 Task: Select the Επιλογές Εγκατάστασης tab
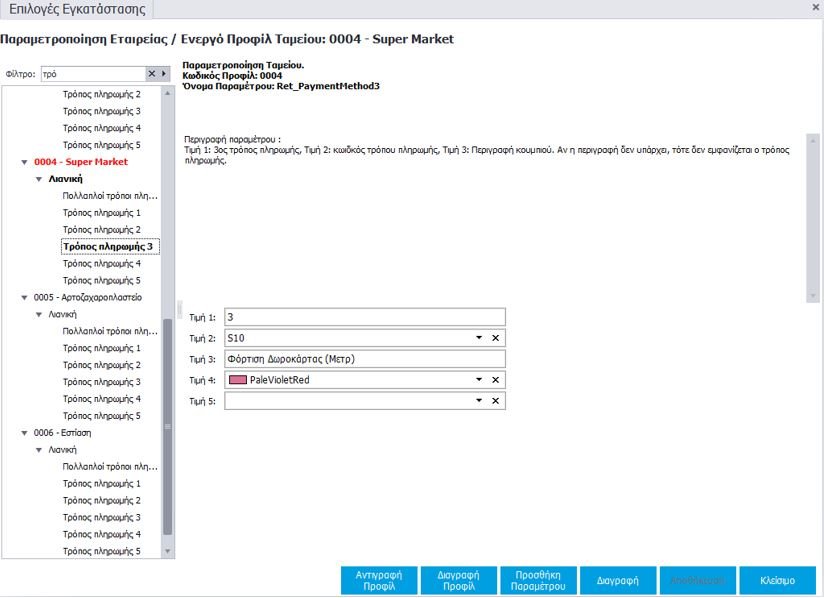pos(77,10)
